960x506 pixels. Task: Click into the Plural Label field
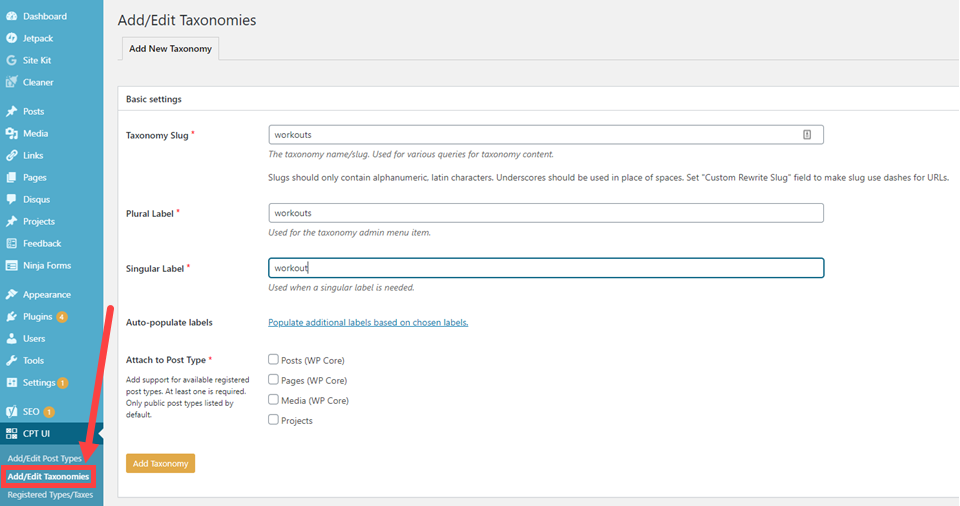[x=545, y=213]
